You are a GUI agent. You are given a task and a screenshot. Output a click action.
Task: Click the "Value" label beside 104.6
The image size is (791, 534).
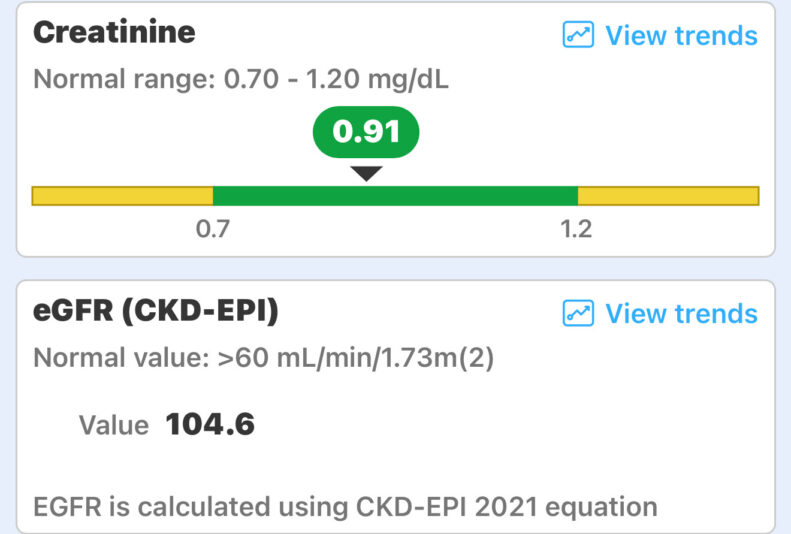click(x=113, y=426)
